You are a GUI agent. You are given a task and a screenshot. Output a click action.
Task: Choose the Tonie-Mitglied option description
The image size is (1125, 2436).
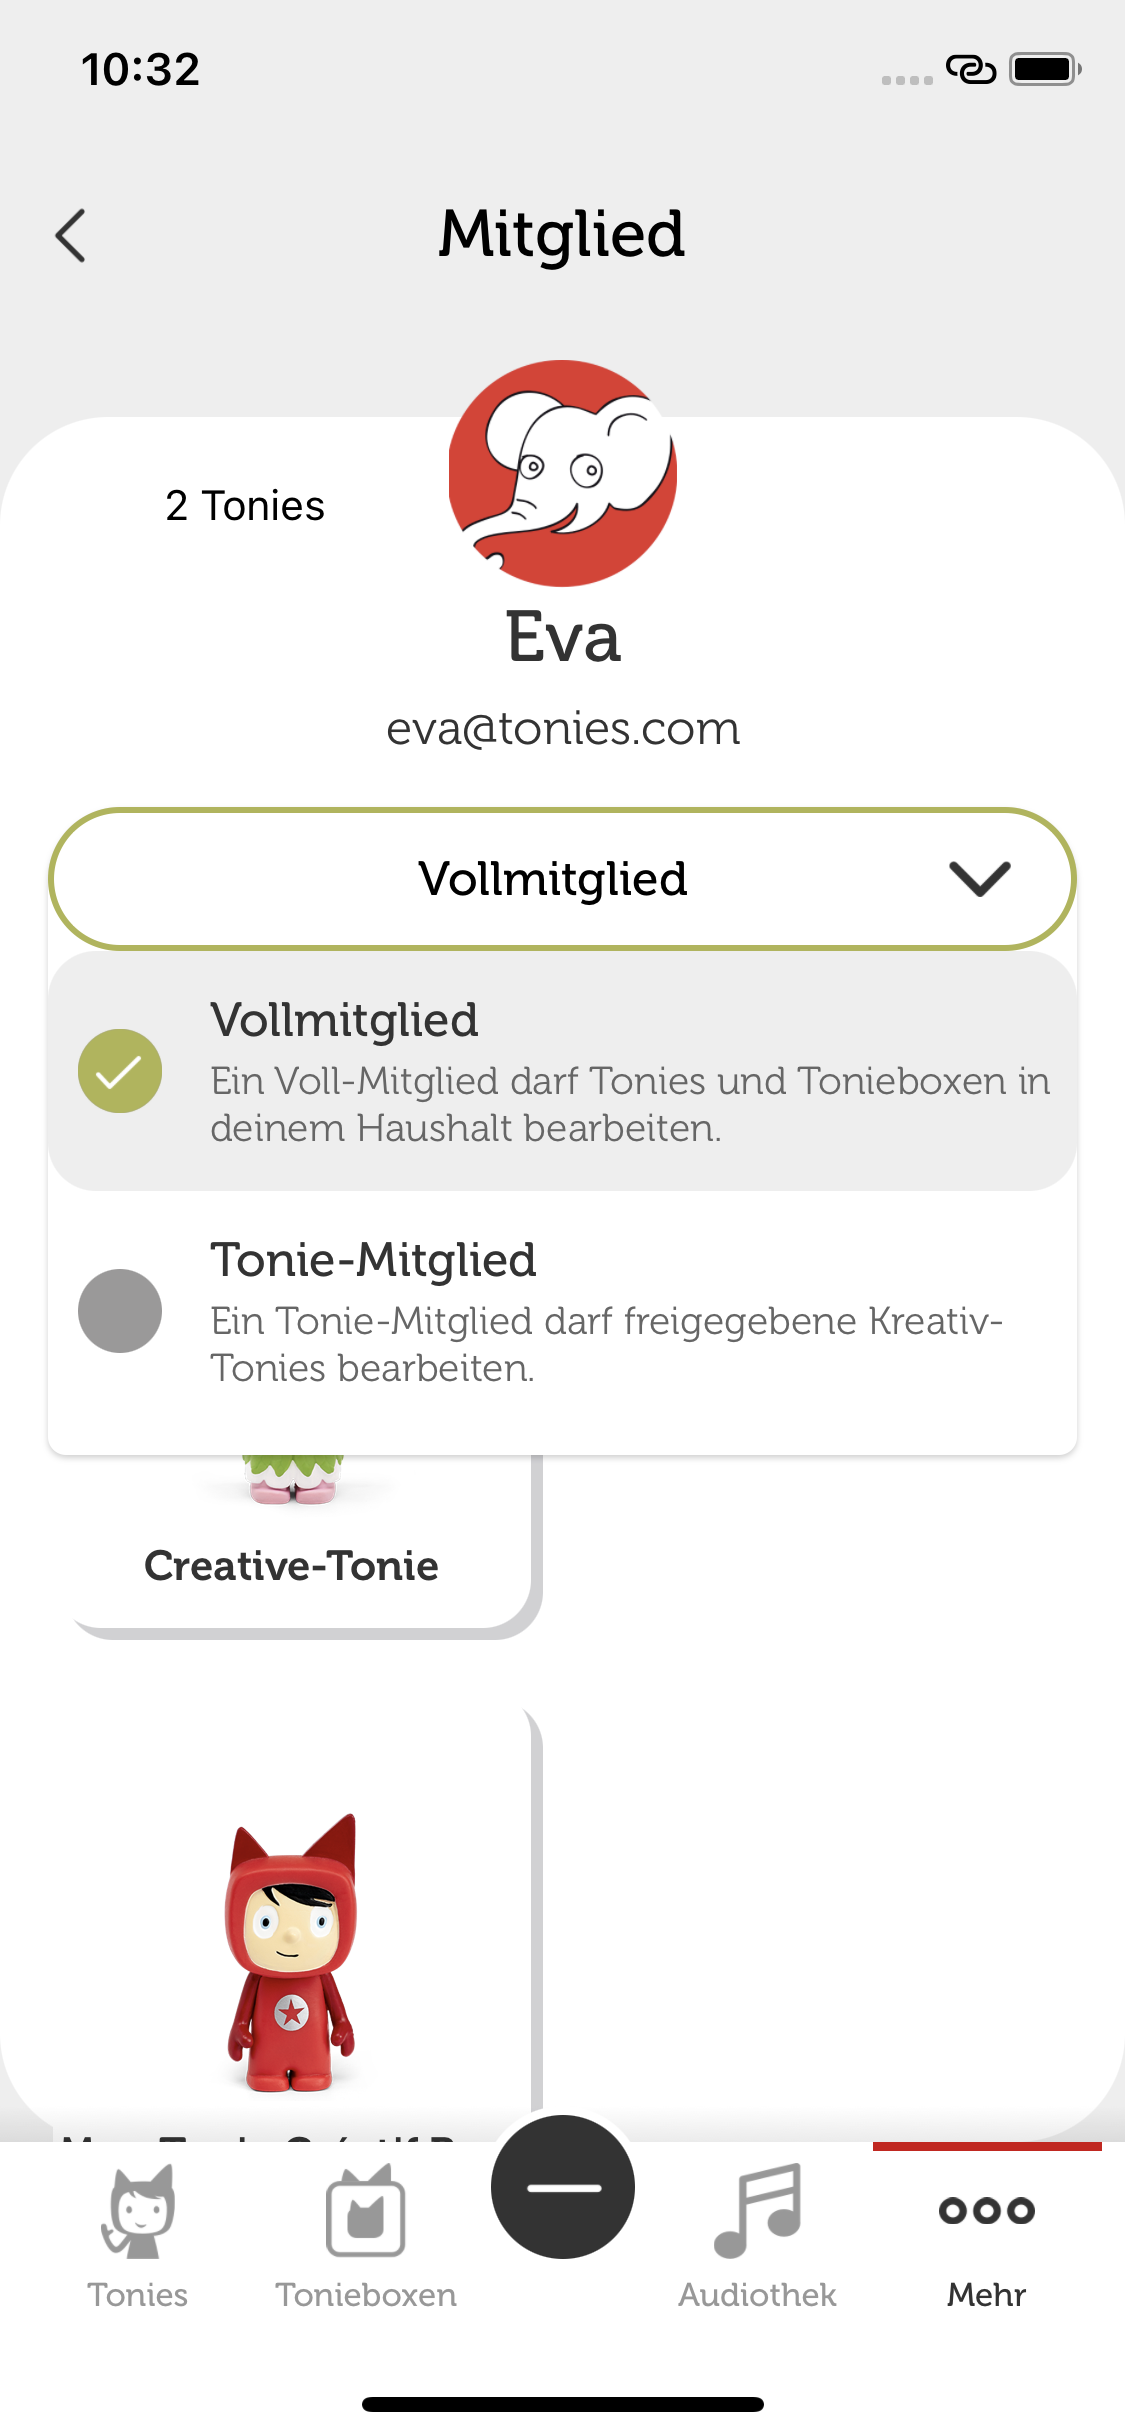click(606, 1344)
